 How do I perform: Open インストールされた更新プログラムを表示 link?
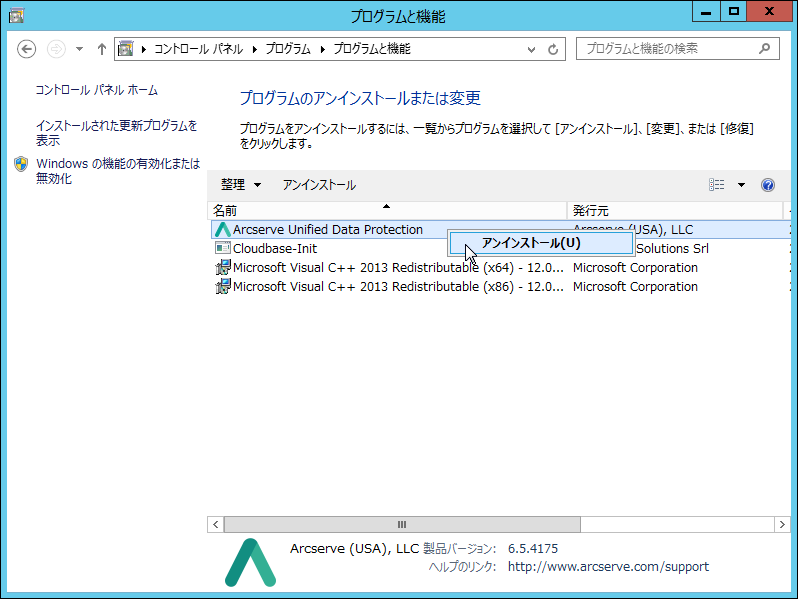[x=117, y=132]
